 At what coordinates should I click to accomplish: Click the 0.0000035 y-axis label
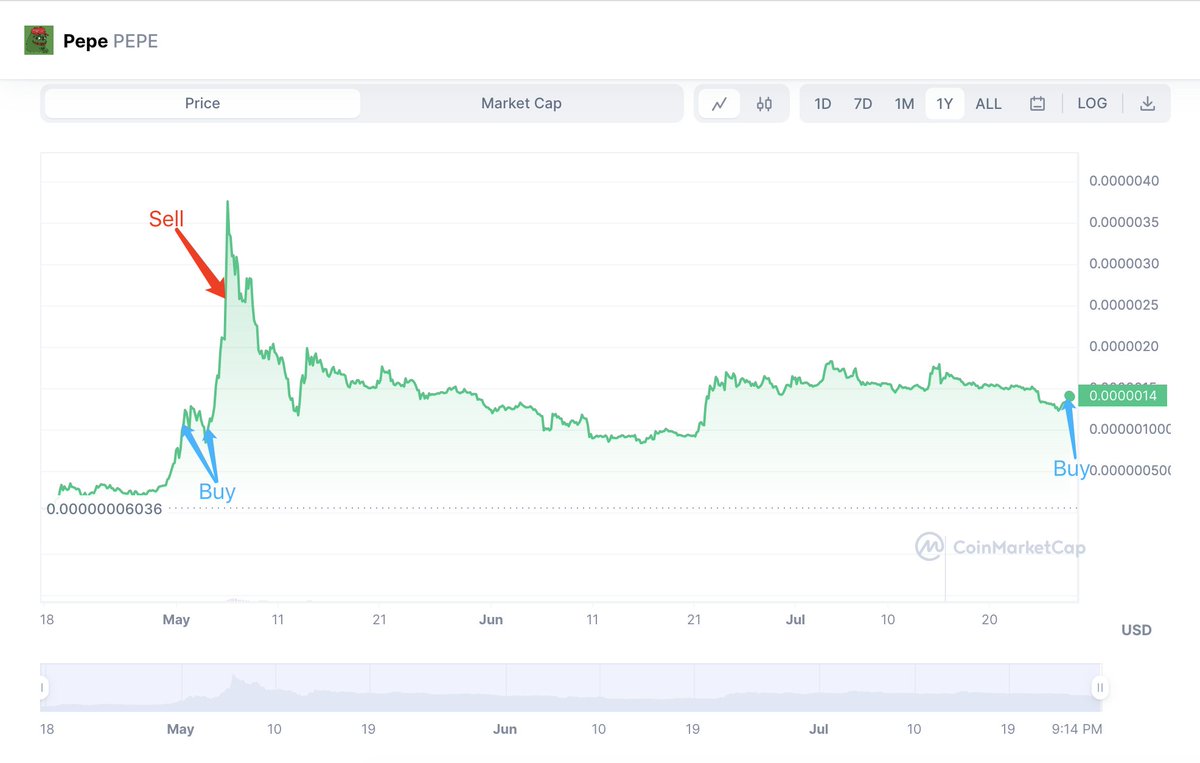1123,222
